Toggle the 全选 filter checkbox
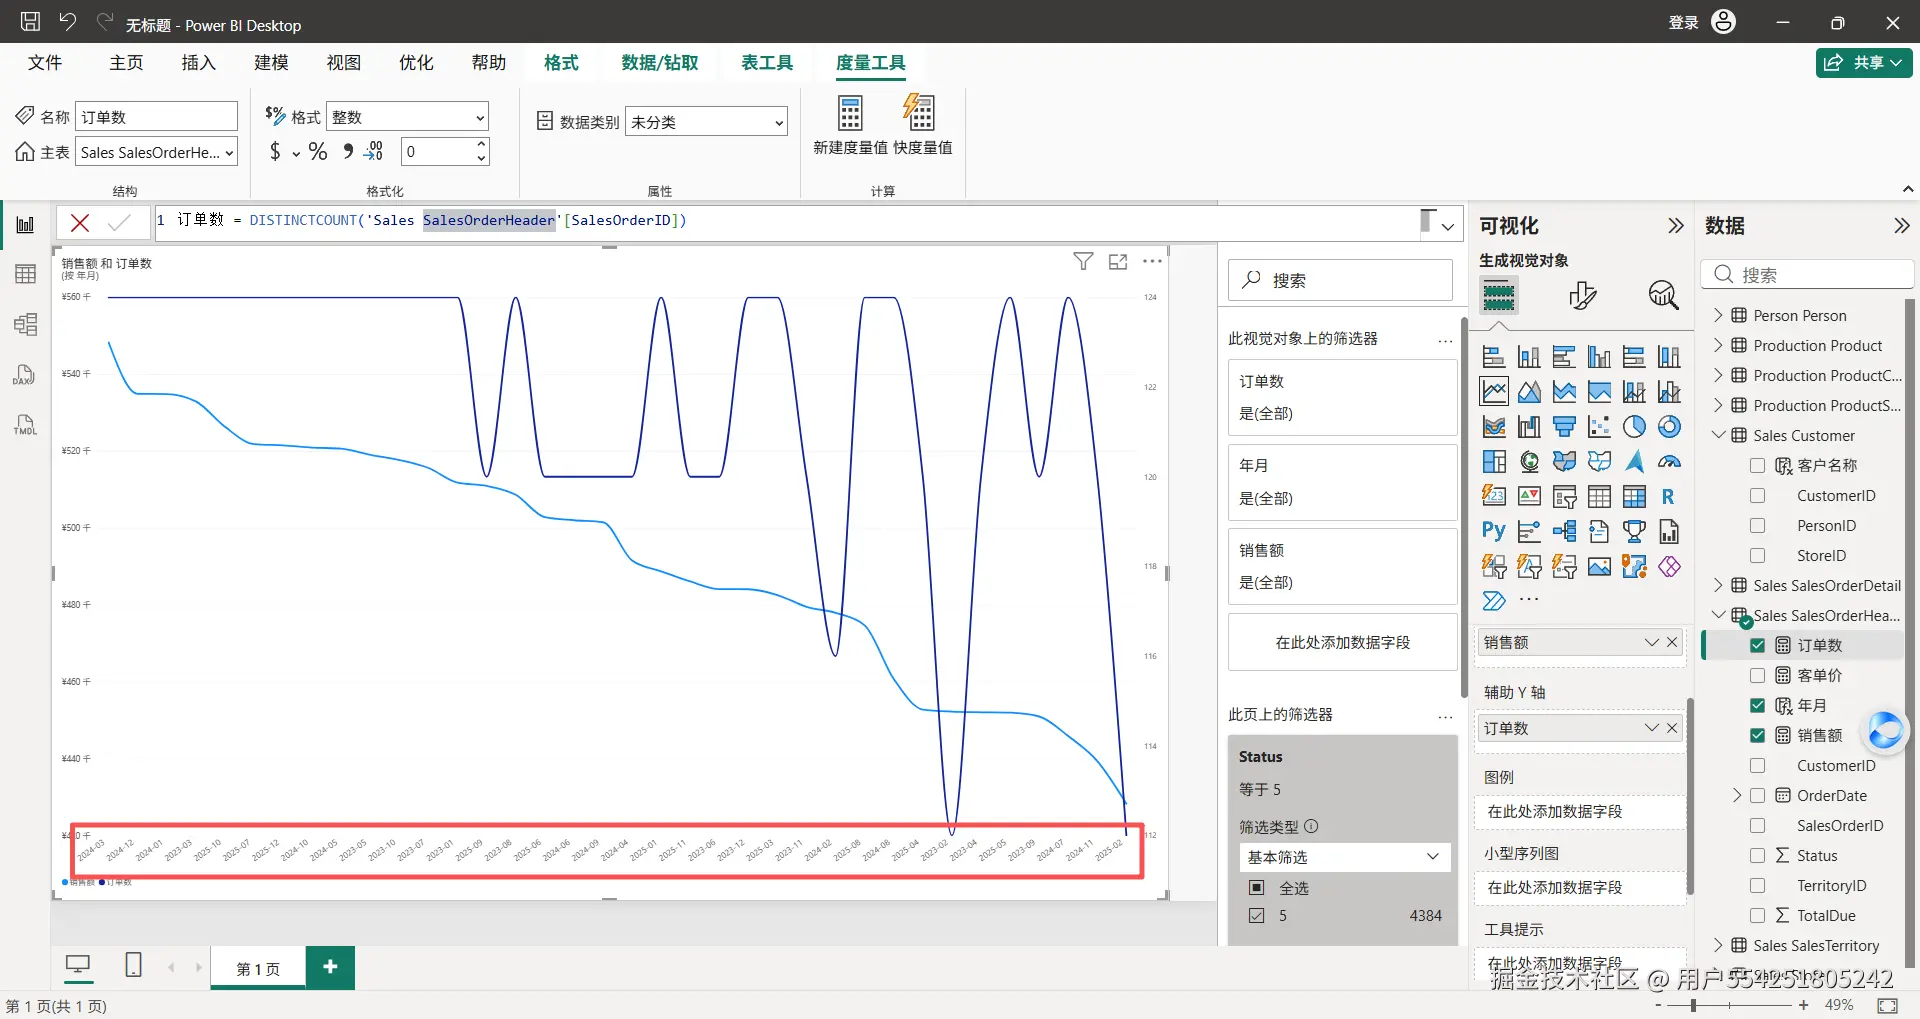Image resolution: width=1920 pixels, height=1019 pixels. (1257, 888)
